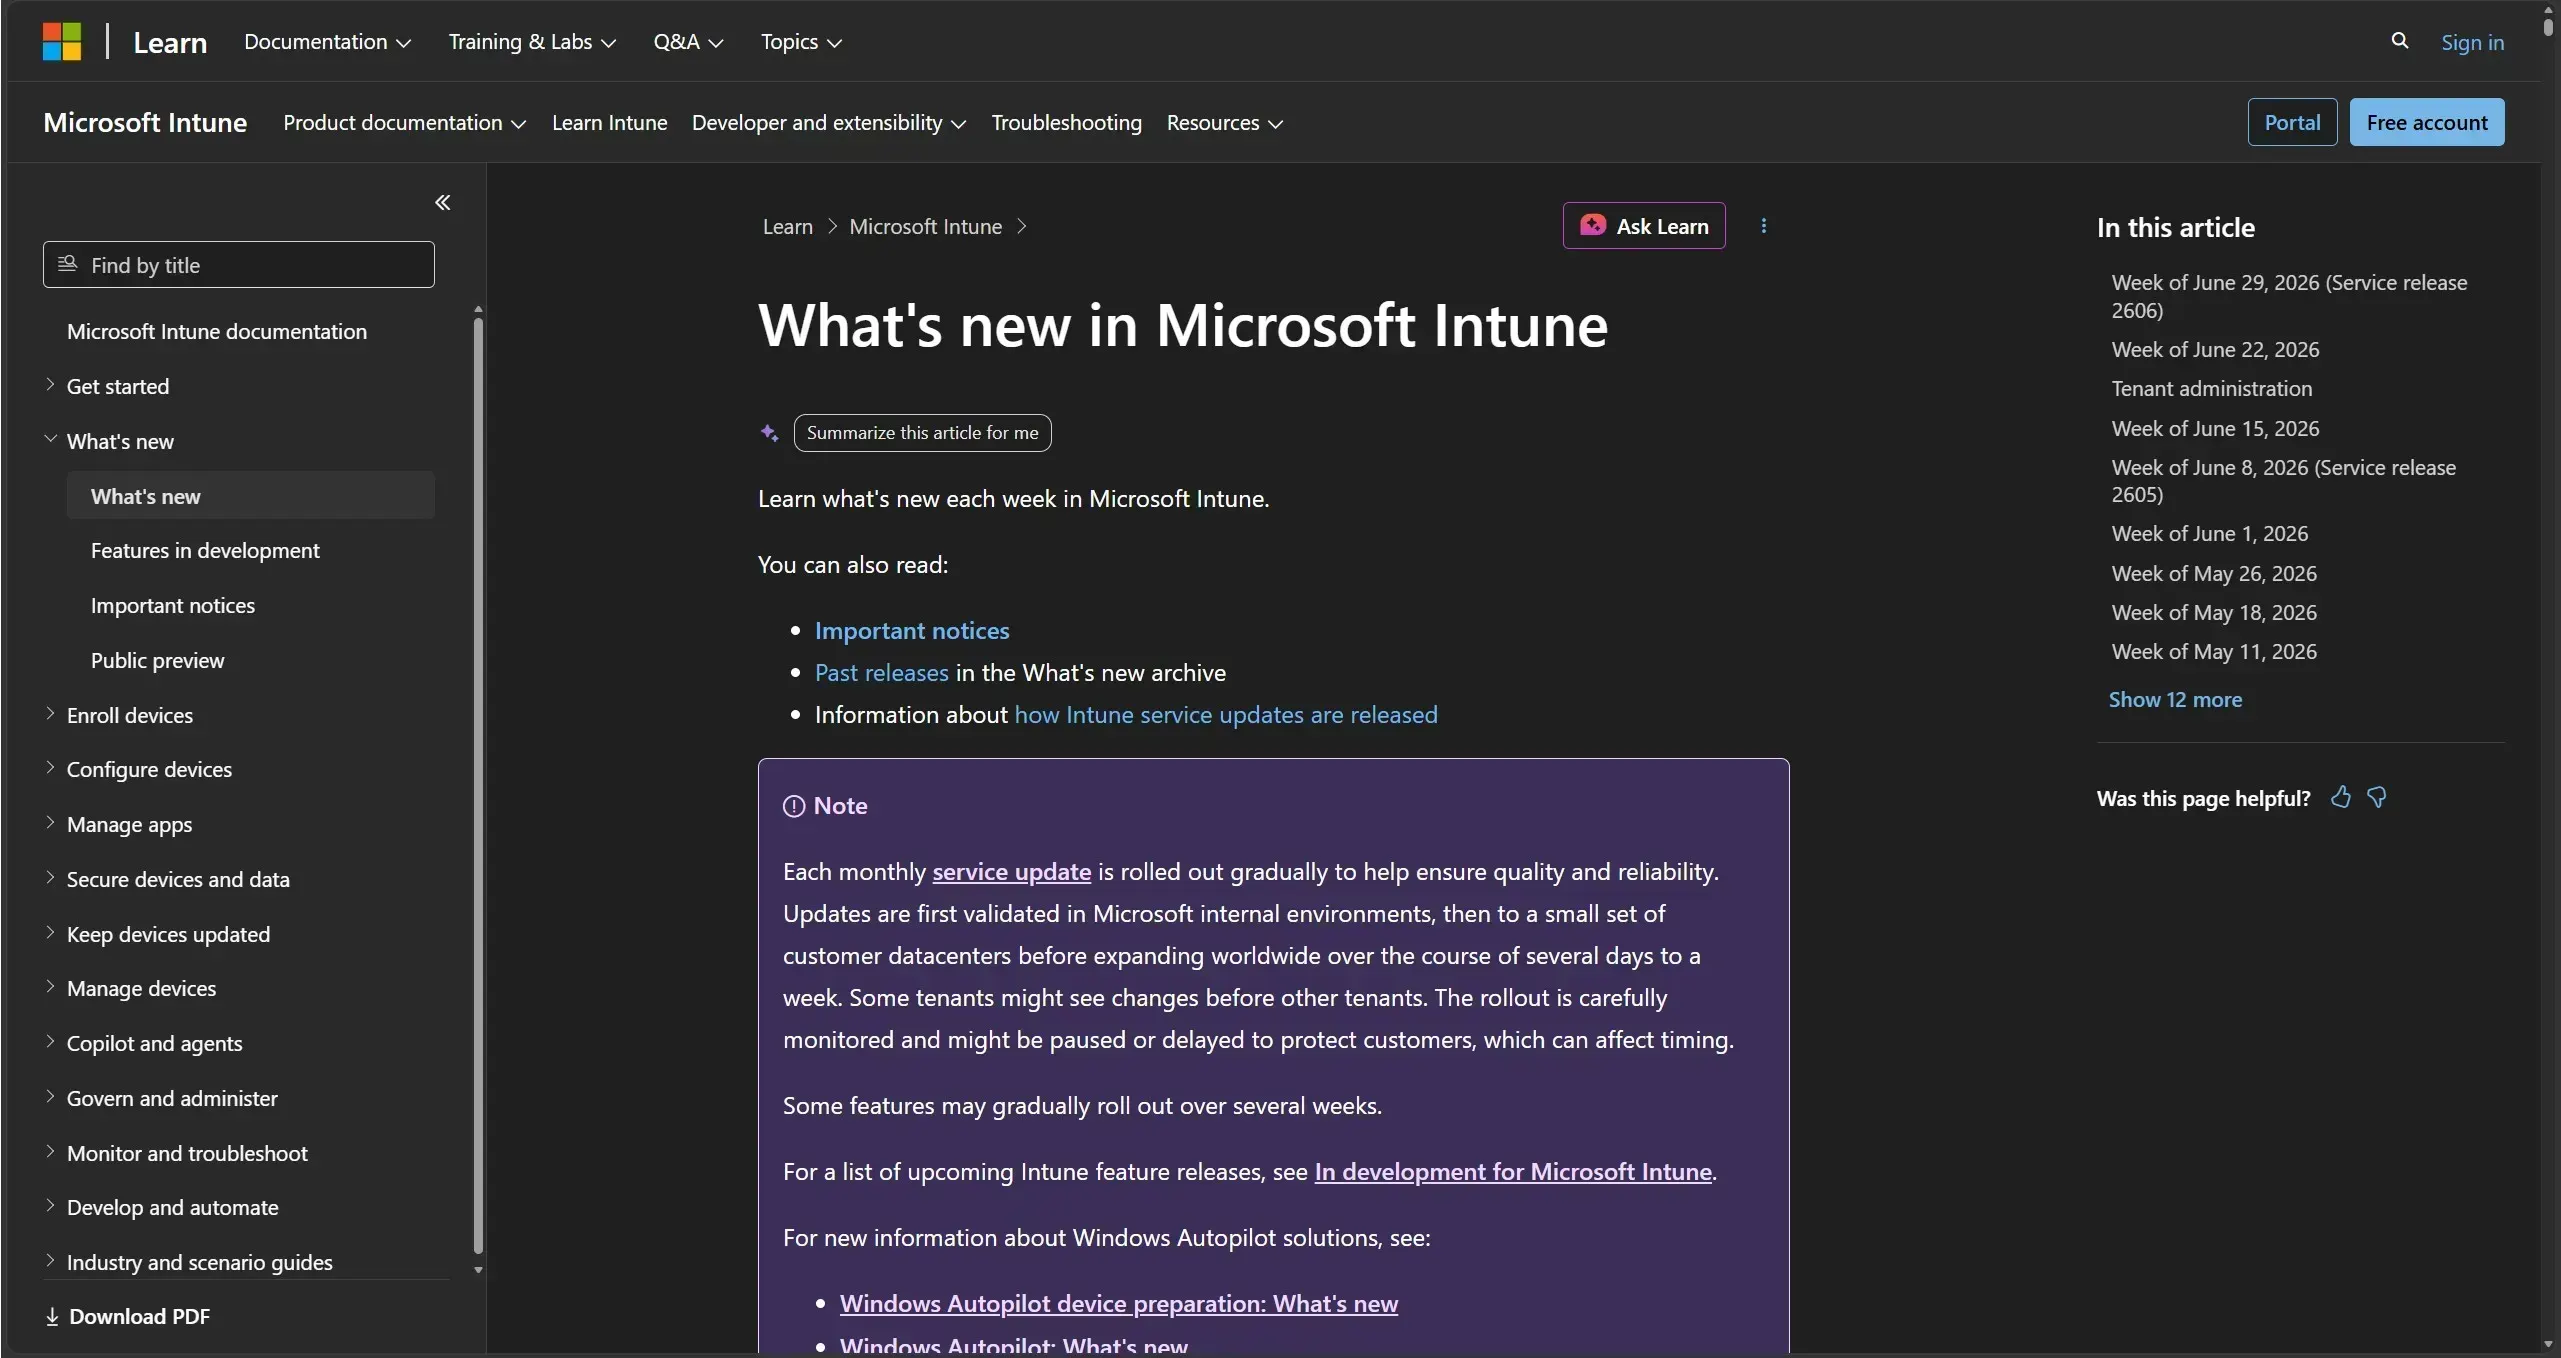Open In development for Microsoft Intune link
The height and width of the screenshot is (1358, 2561).
click(1513, 1172)
